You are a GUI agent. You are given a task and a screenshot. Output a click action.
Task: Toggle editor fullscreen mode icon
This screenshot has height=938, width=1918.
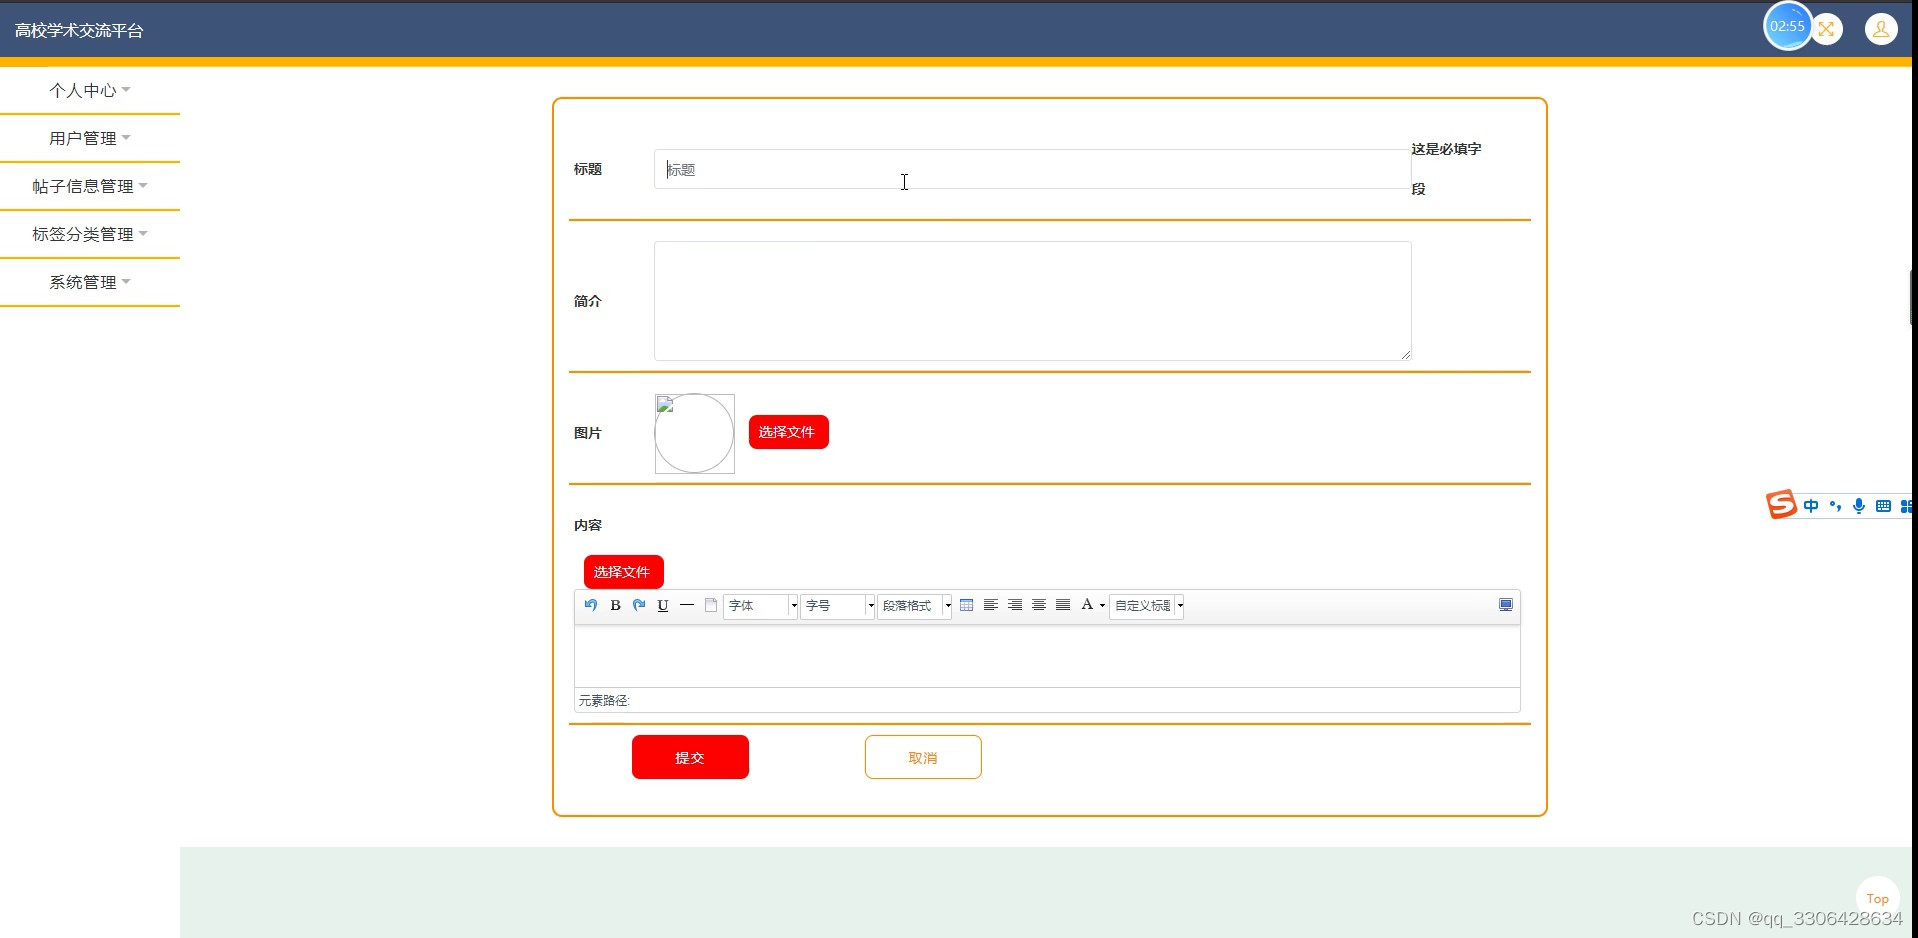tap(1505, 605)
